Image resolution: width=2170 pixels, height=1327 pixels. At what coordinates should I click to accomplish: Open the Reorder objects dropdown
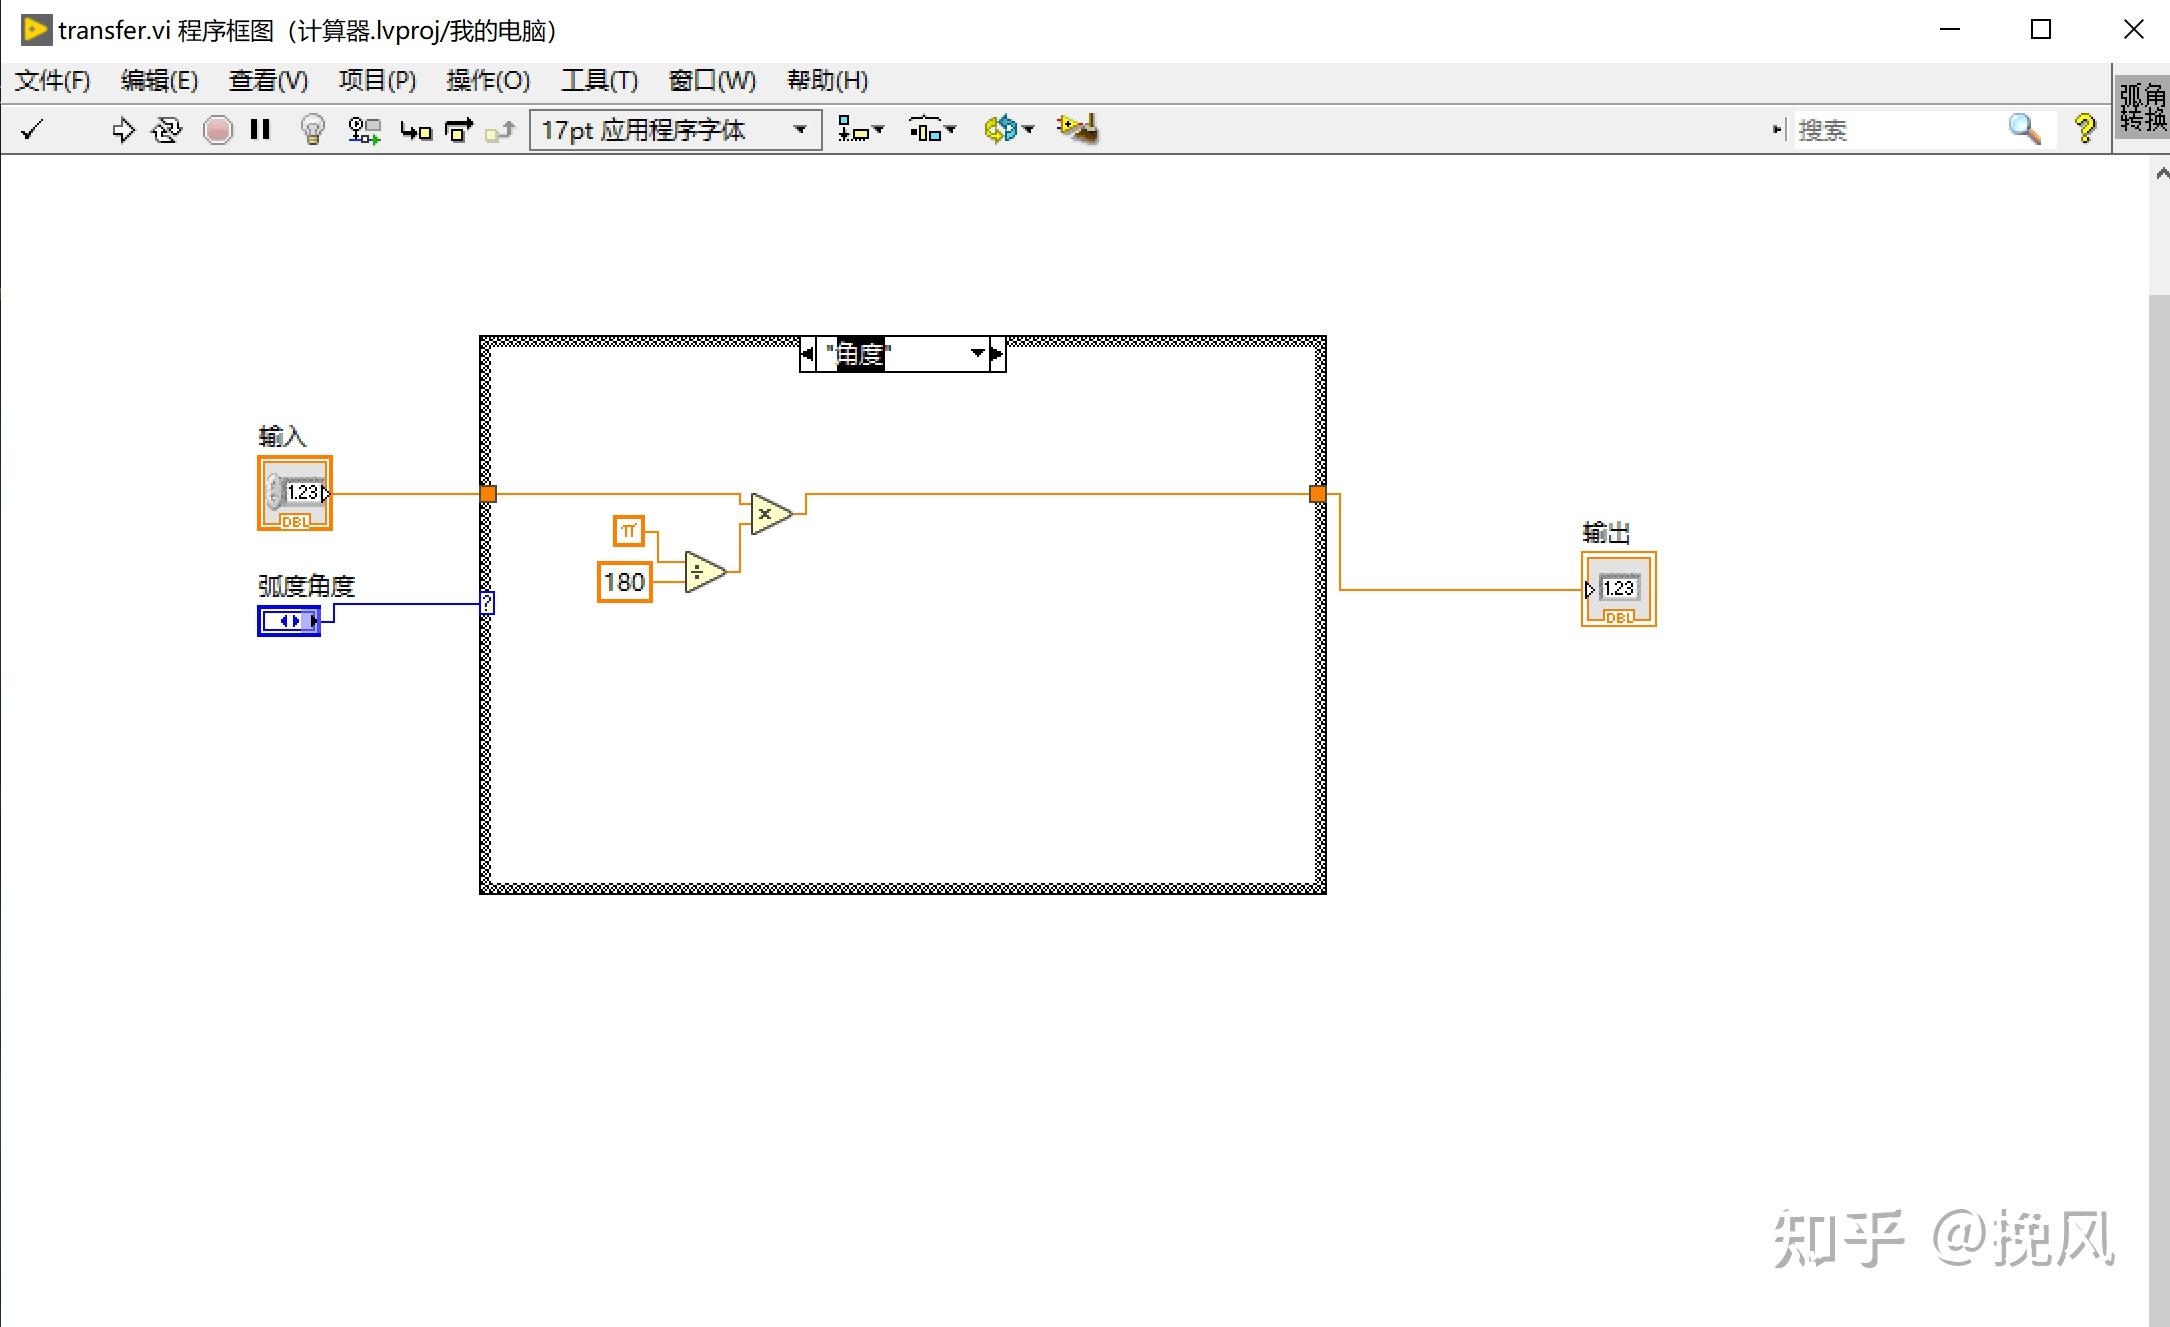pos(1008,130)
